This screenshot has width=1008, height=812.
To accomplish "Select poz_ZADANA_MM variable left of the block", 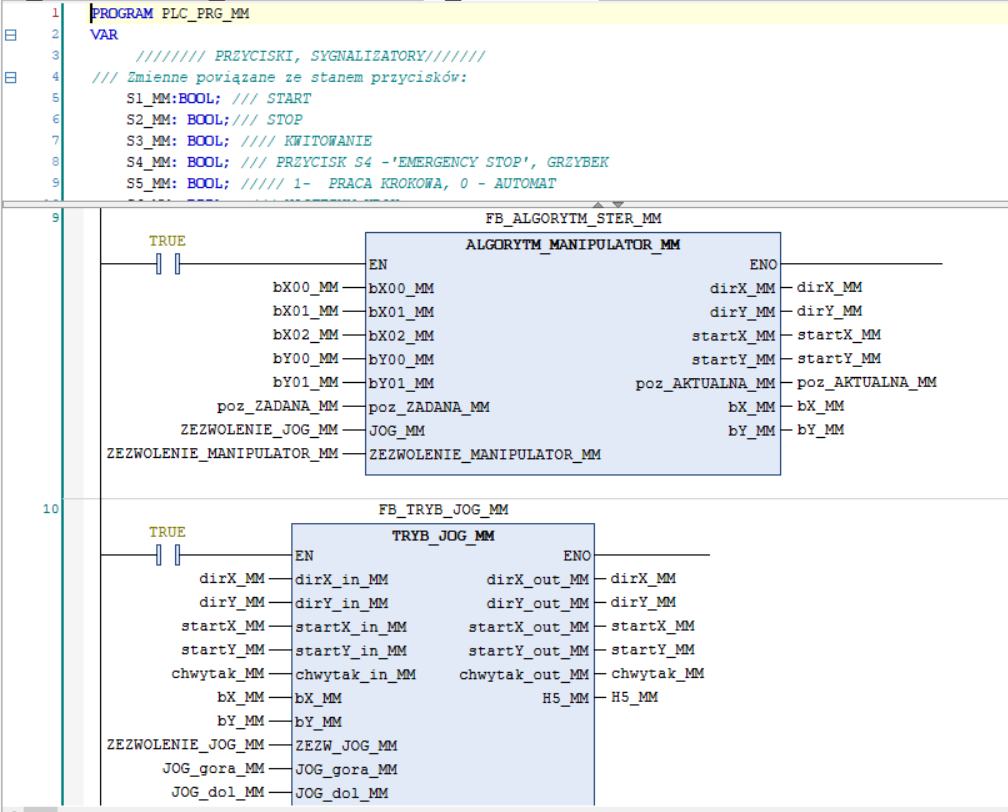I will coord(278,406).
